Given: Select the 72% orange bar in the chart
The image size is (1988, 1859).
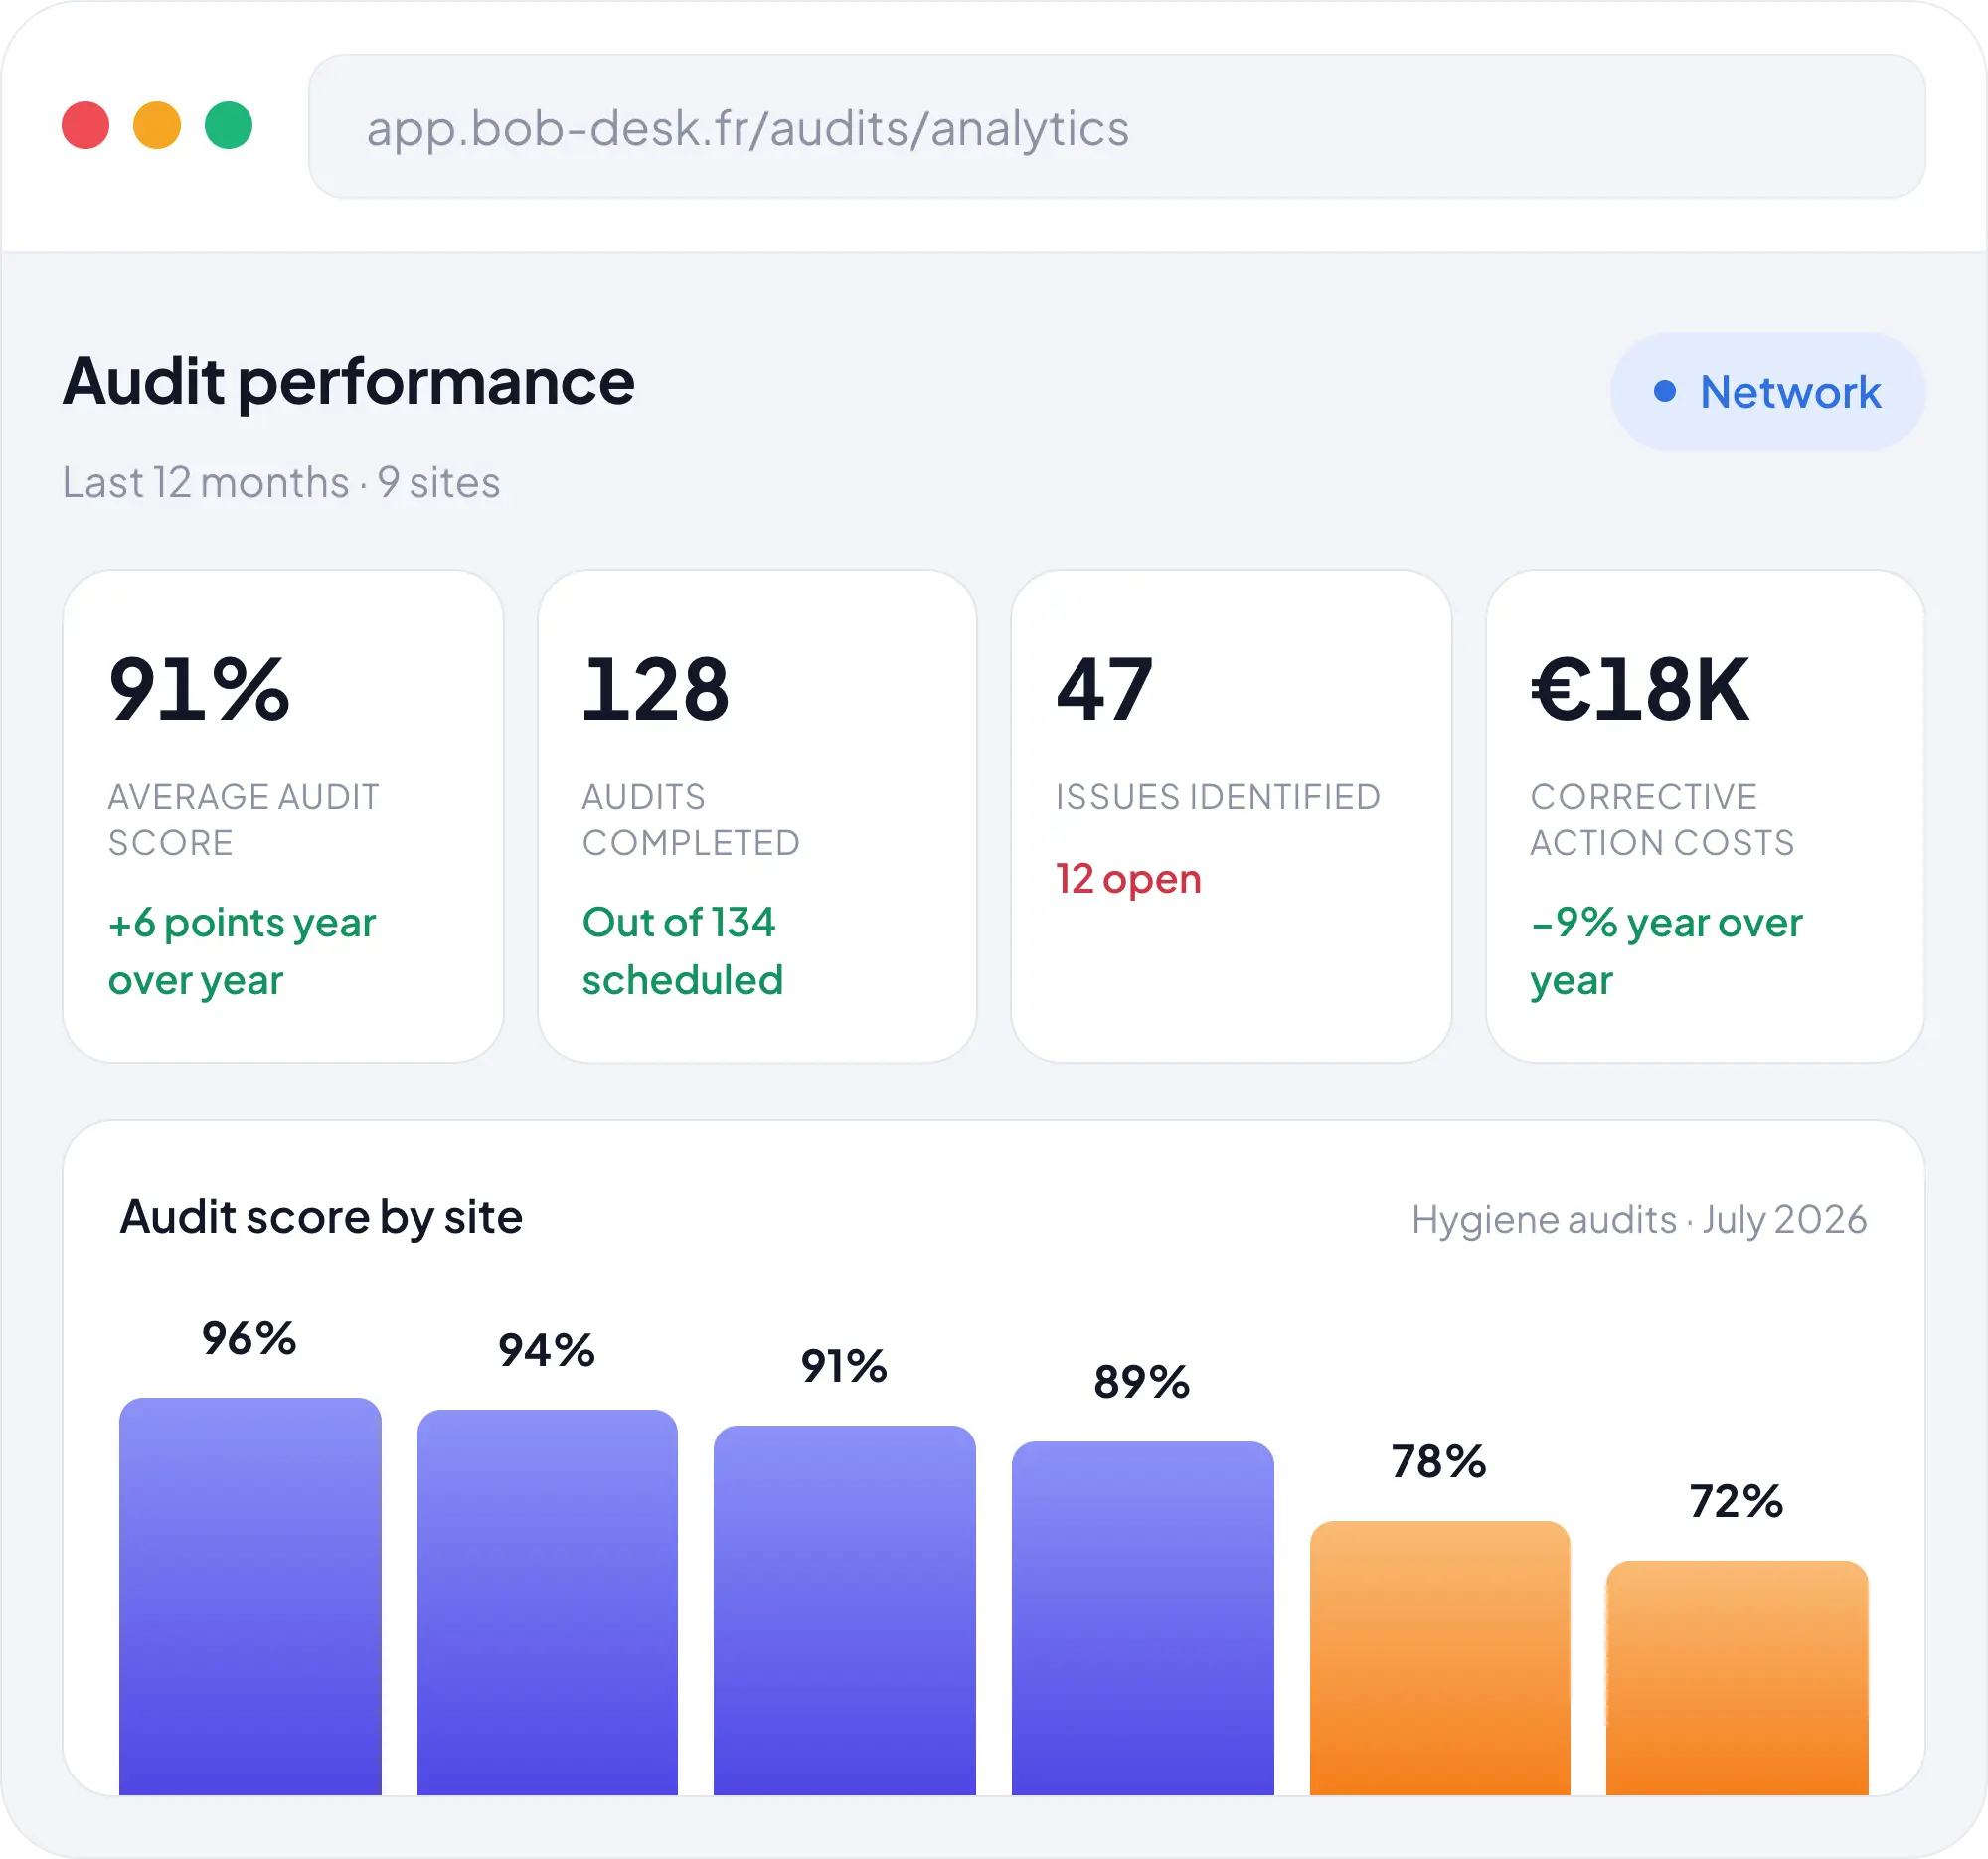Looking at the screenshot, I should (1737, 1678).
